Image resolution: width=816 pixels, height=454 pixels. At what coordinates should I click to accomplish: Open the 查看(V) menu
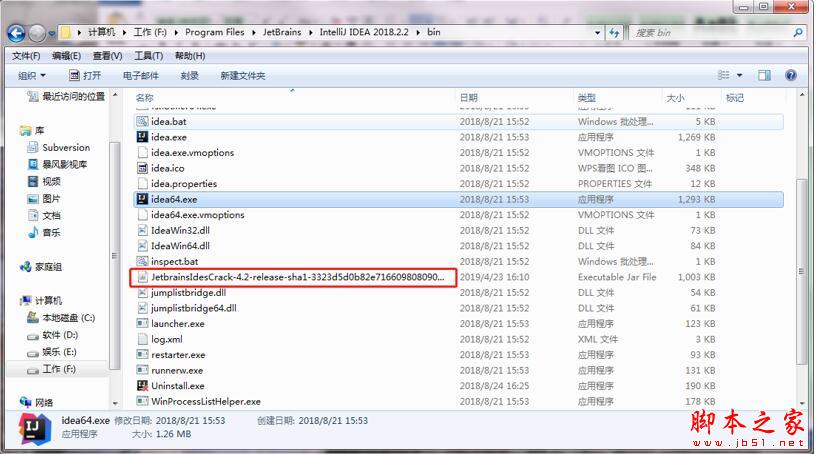click(x=107, y=56)
